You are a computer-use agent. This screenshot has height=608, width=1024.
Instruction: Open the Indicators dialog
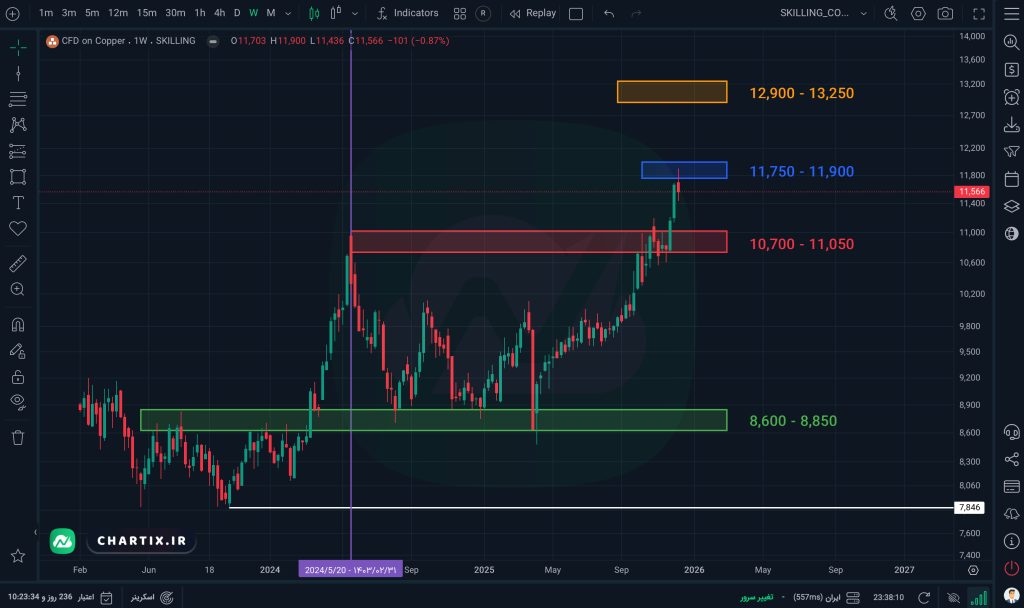click(x=407, y=13)
